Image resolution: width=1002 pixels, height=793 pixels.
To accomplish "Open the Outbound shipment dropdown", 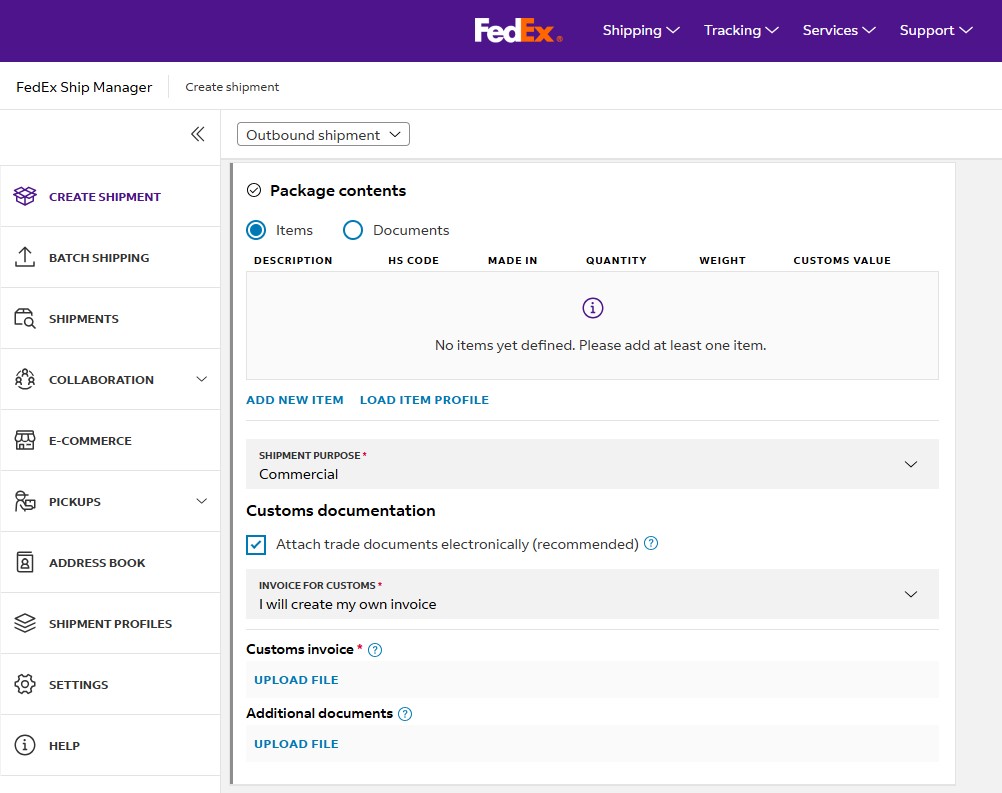I will point(323,134).
